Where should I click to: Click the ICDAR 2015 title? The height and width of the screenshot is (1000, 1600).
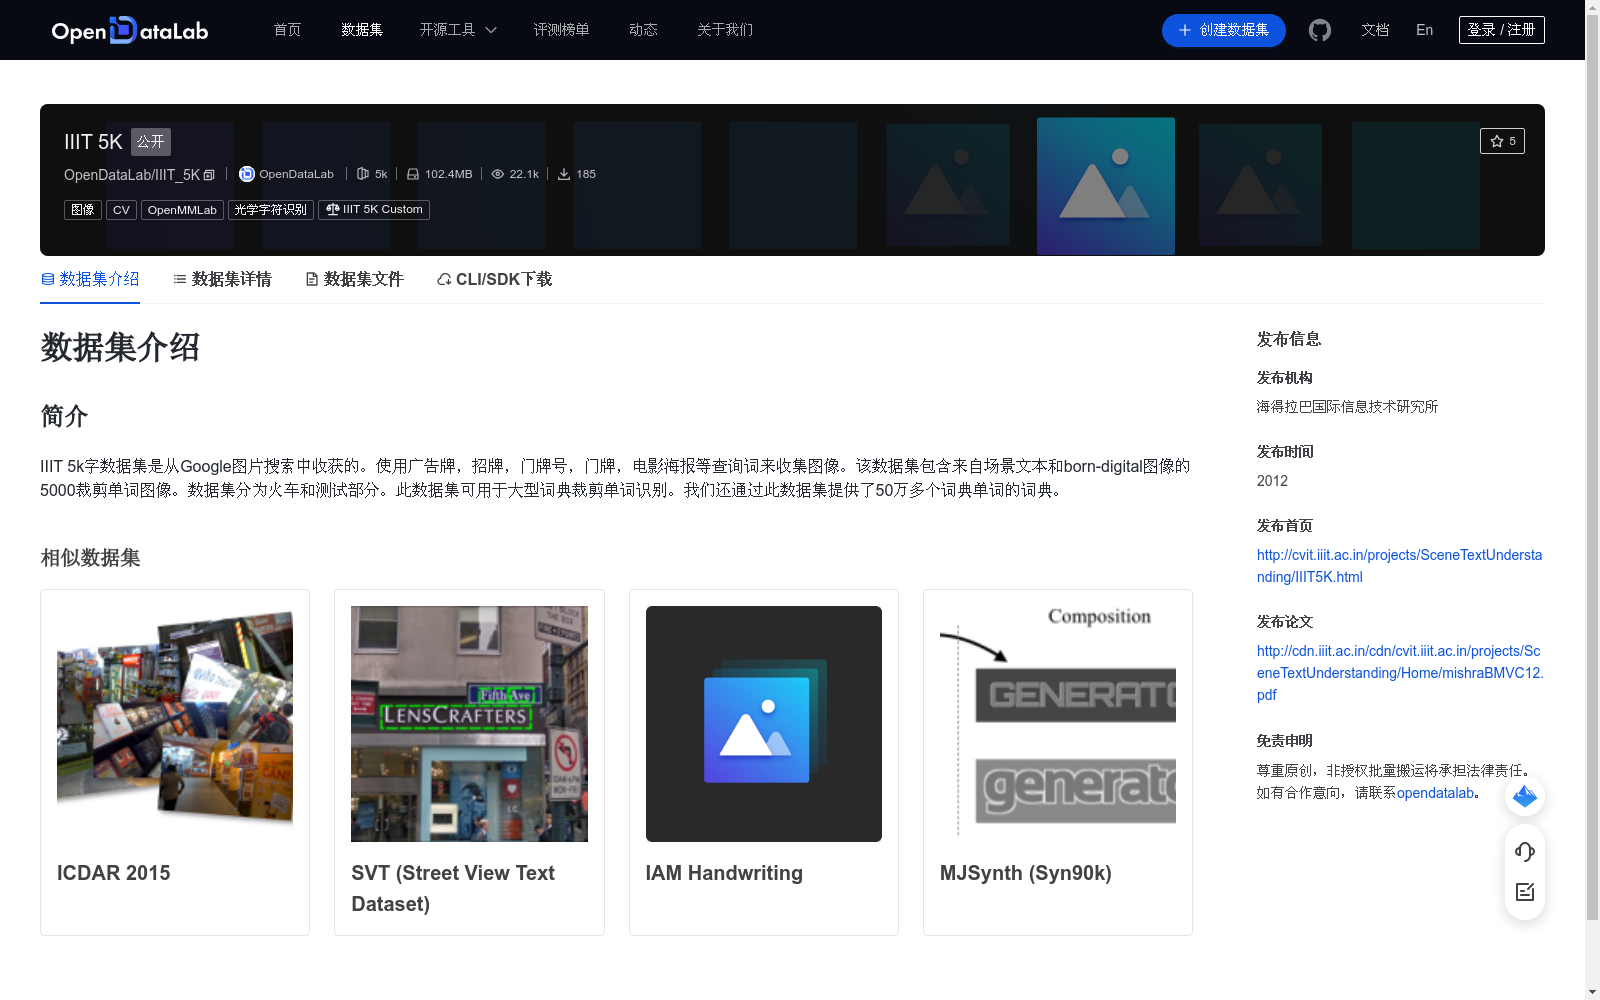point(114,873)
